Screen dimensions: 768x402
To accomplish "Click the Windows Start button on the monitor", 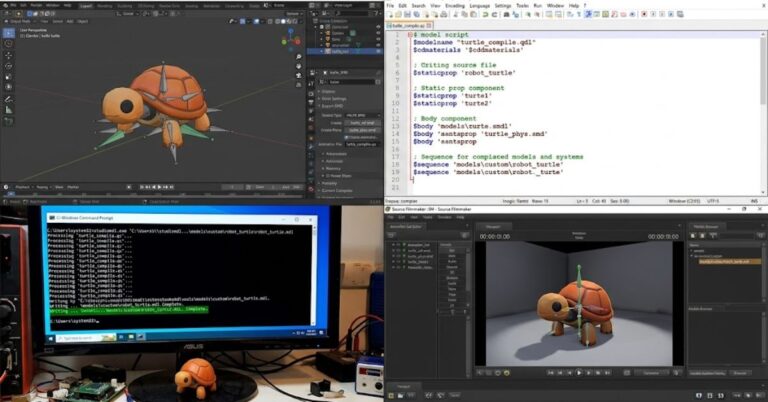I will (50, 337).
